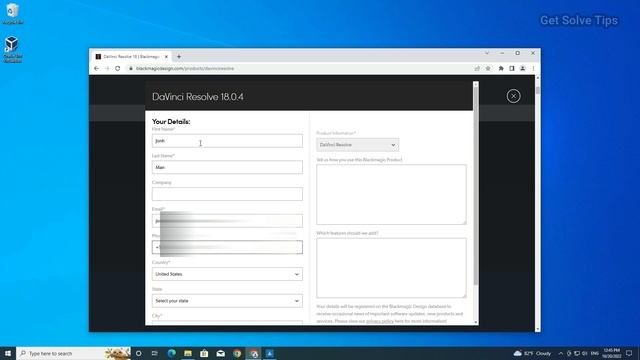Launch Microsoft Edge from the taskbar

pyautogui.click(x=171, y=353)
